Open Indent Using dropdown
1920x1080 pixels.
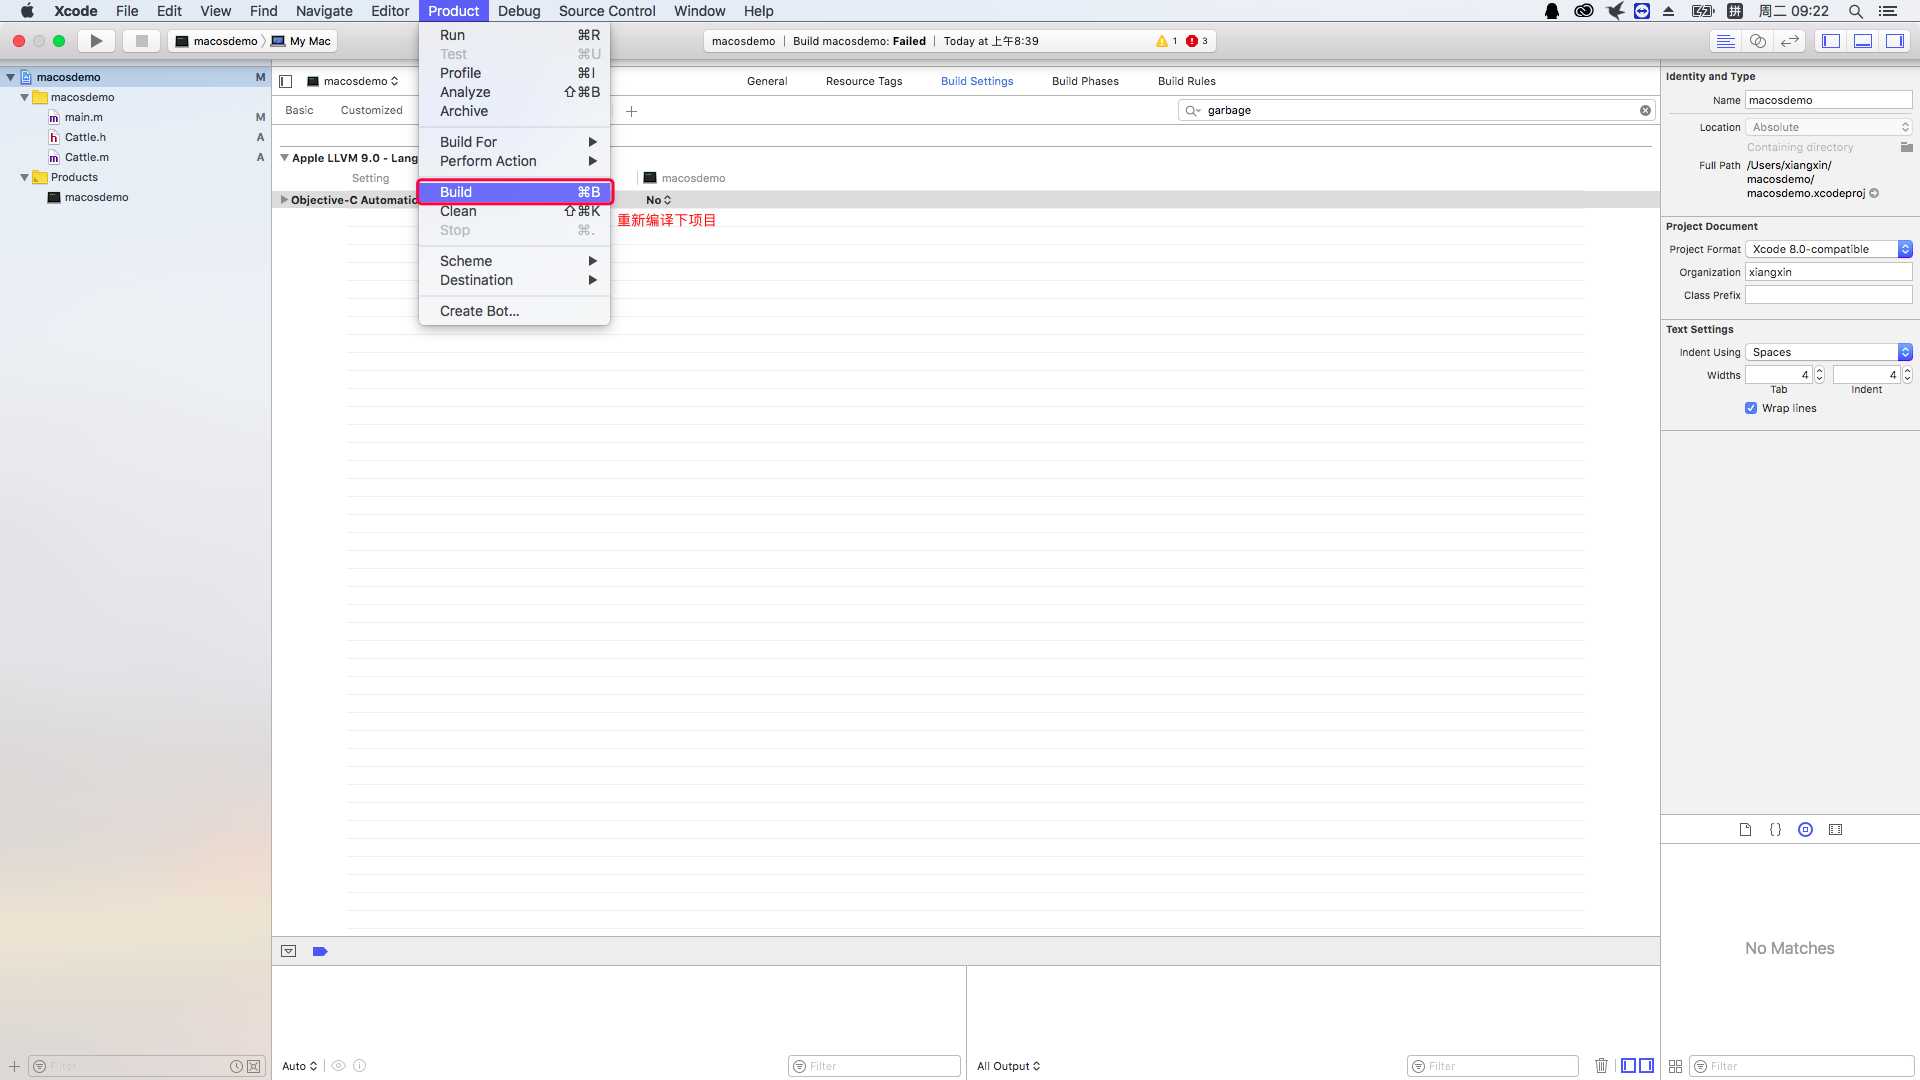pyautogui.click(x=1829, y=352)
